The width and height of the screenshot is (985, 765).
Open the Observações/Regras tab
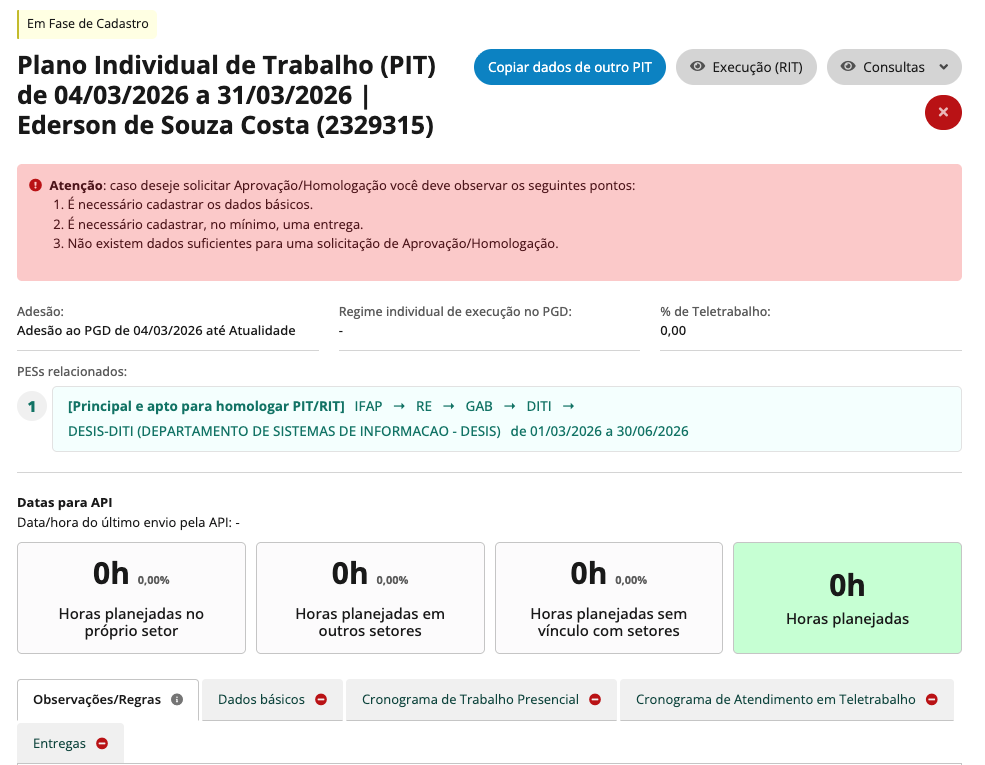point(108,700)
